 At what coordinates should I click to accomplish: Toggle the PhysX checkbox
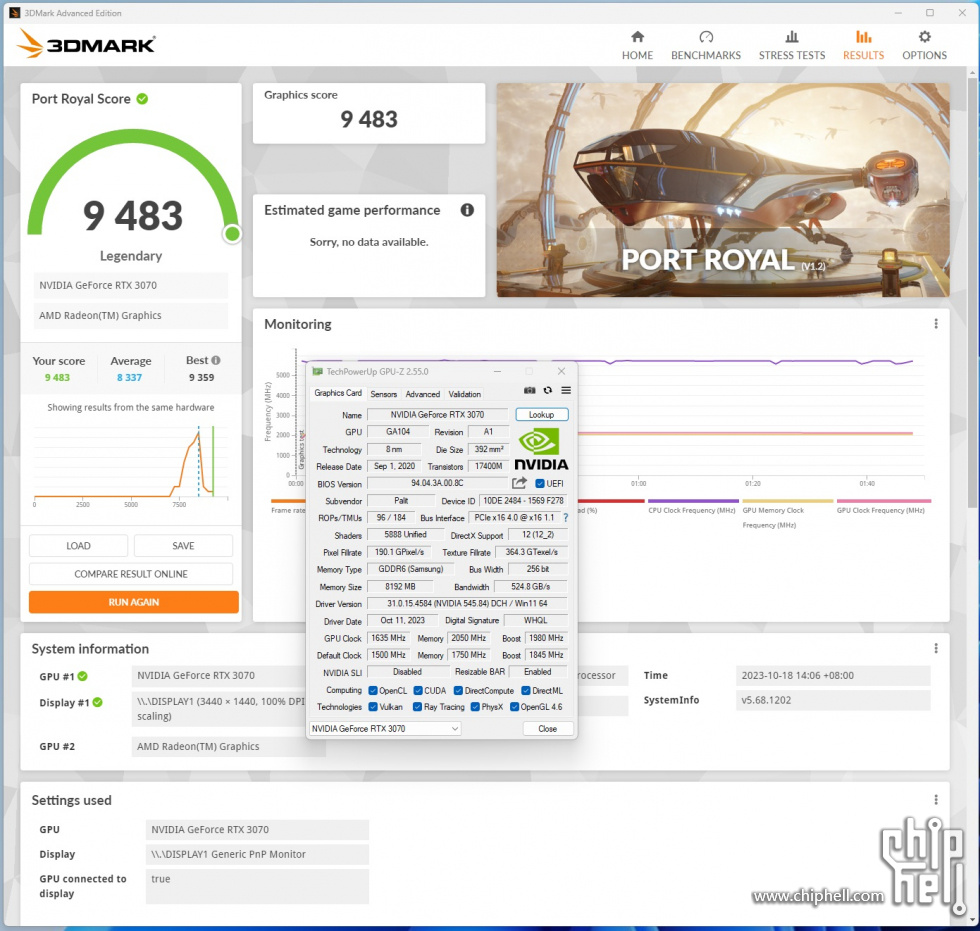pyautogui.click(x=475, y=707)
